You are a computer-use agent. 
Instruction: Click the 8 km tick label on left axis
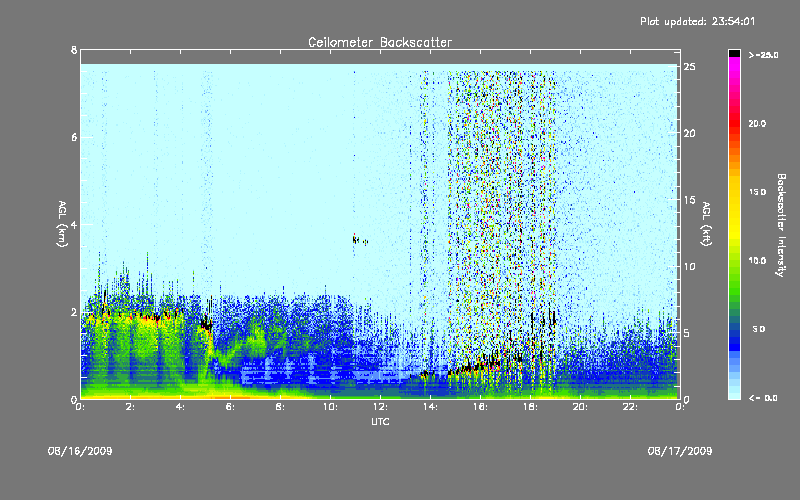74,50
